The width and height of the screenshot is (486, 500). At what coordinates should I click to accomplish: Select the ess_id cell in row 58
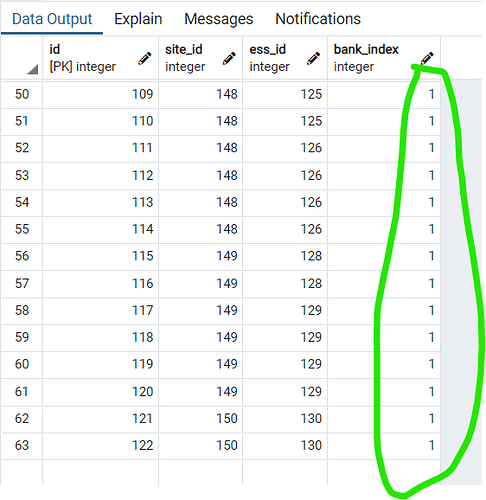pos(285,310)
